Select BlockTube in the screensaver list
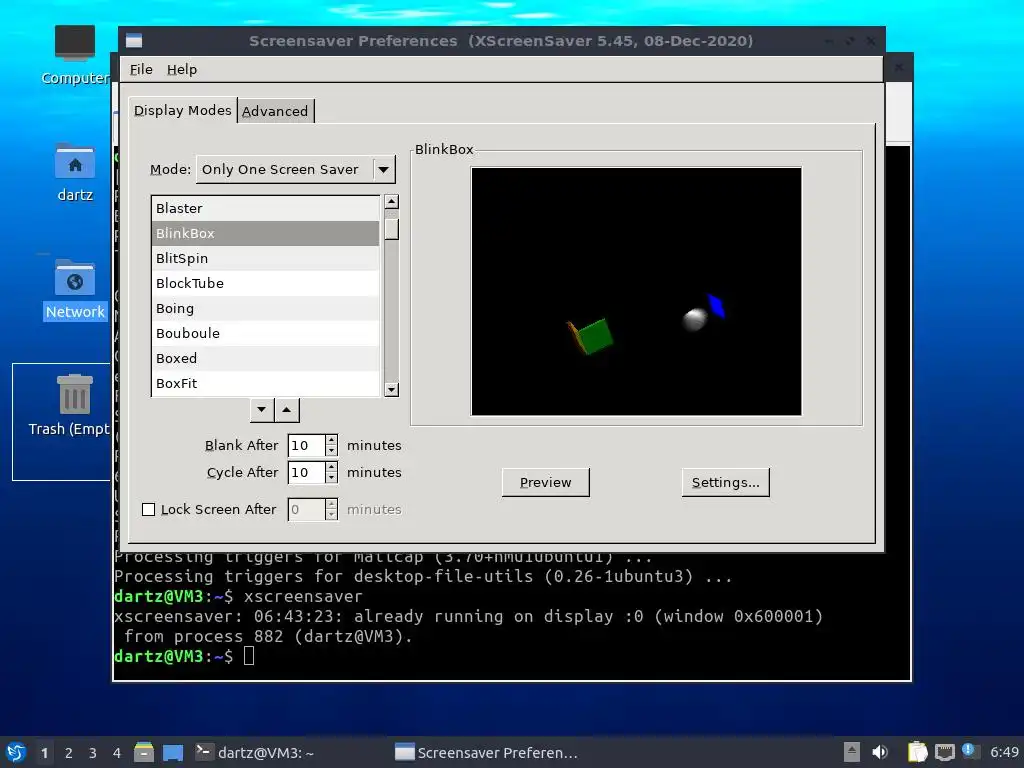Screen dimensions: 1024x768 [x=265, y=283]
